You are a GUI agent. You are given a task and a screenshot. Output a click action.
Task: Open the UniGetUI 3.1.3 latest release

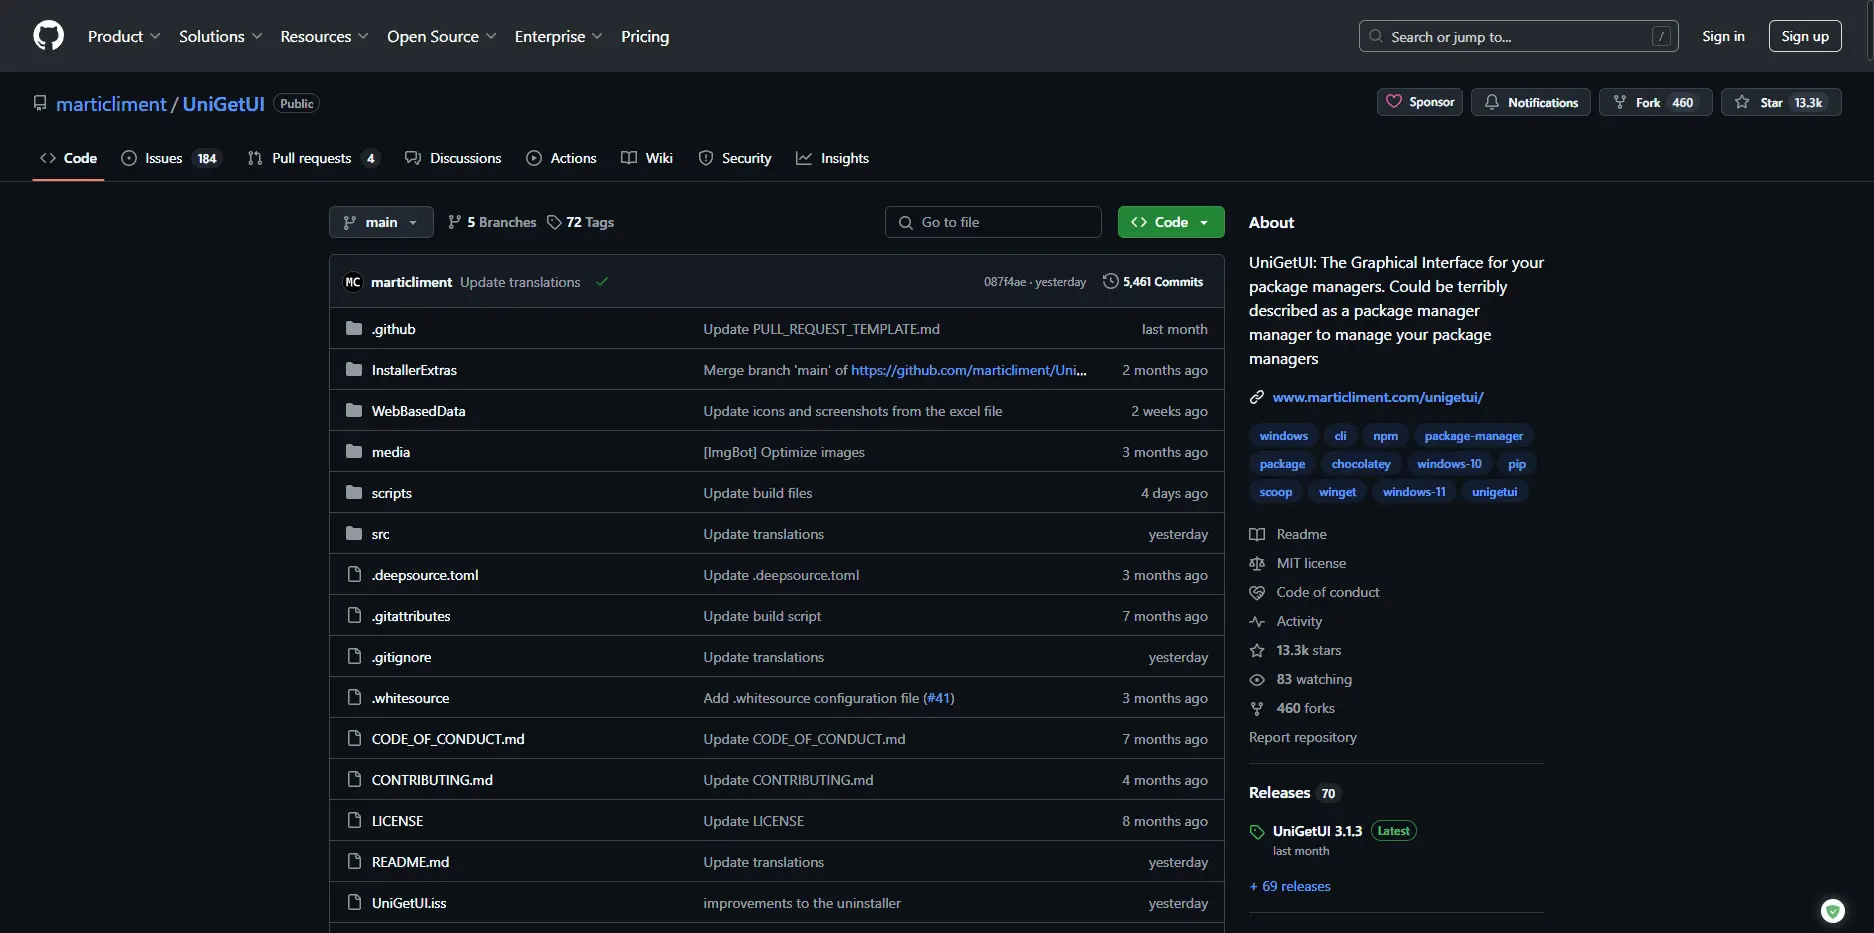click(1317, 831)
